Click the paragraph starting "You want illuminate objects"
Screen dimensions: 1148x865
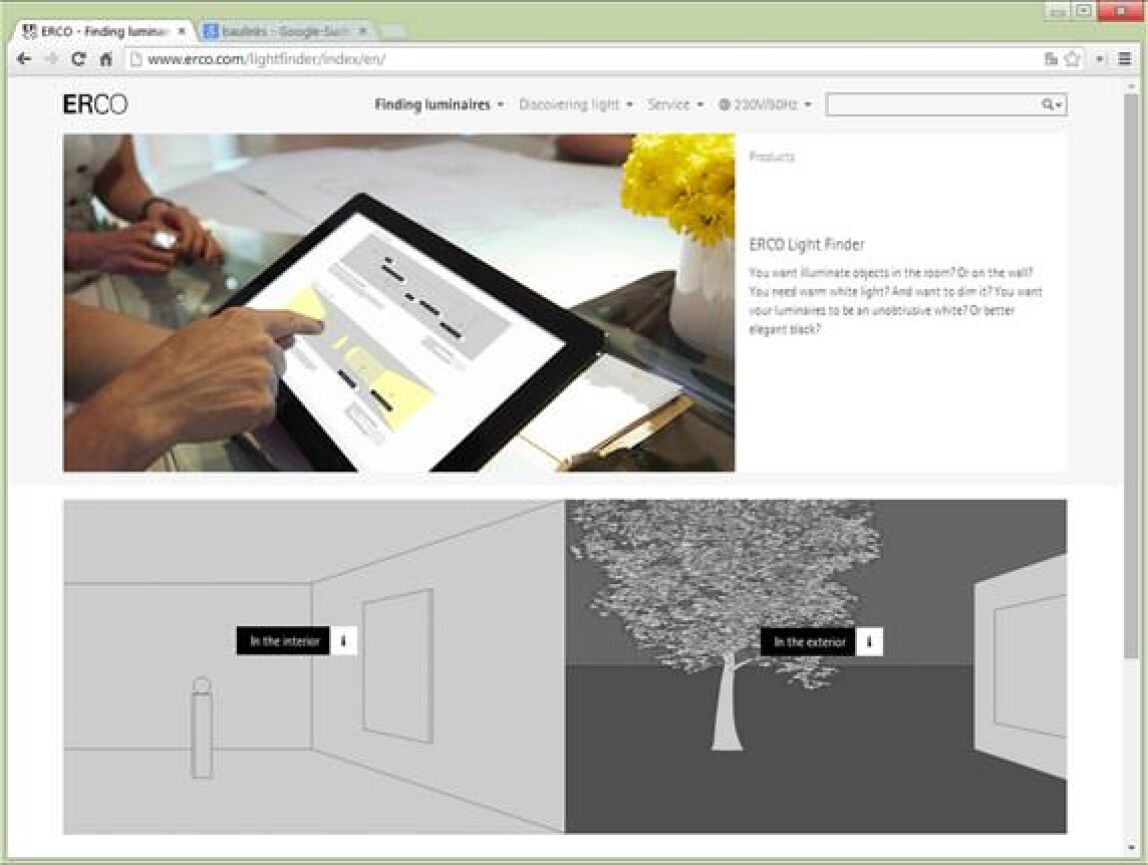click(895, 301)
